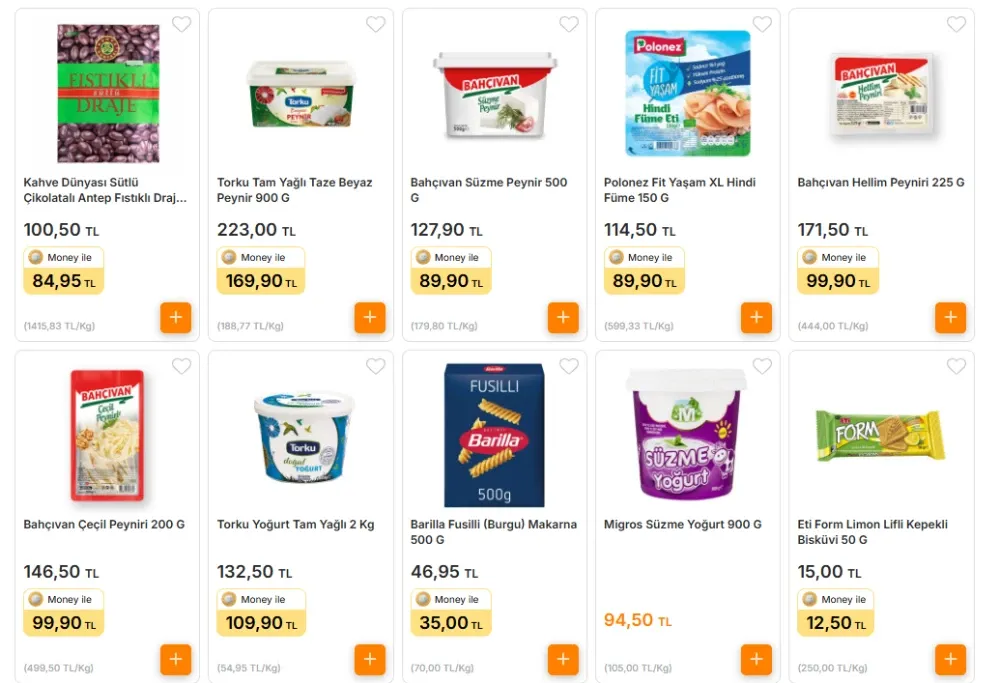Add Bahçıvan Süzme Peynir to cart

click(563, 318)
